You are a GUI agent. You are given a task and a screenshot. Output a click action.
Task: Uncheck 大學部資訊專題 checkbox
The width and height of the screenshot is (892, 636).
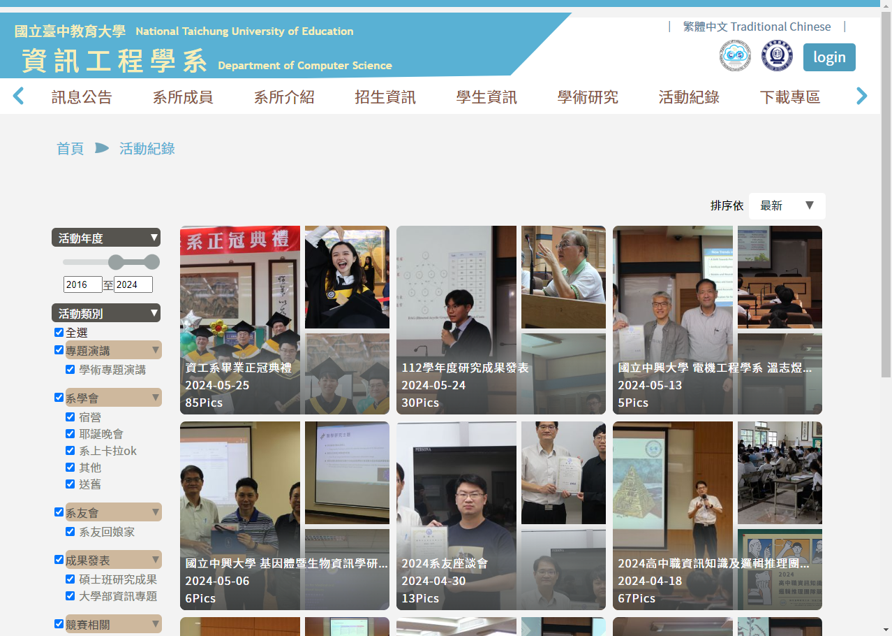(x=70, y=596)
